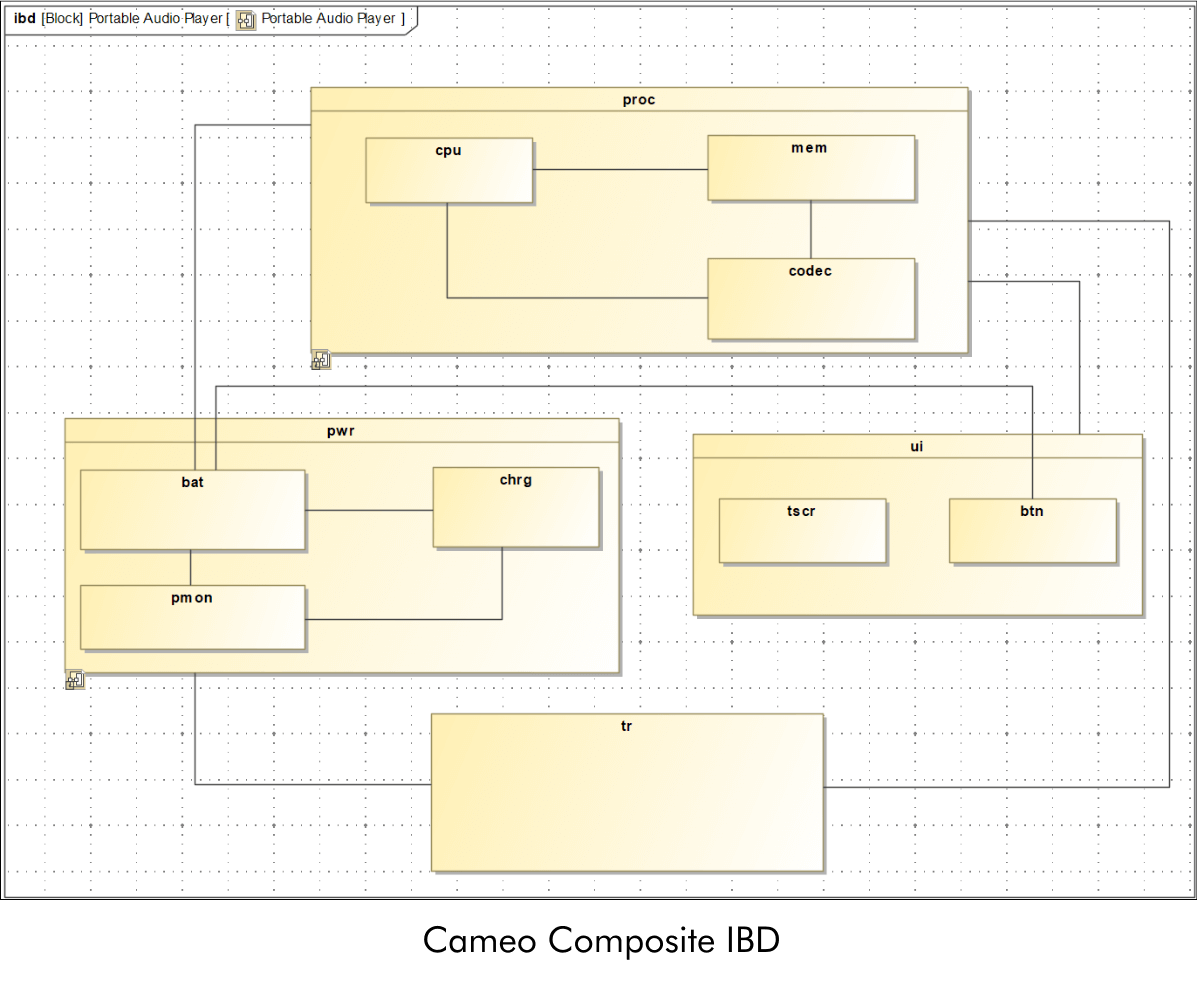The image size is (1200, 1000).
Task: Select the connector between bat and chrg
Action: 370,508
